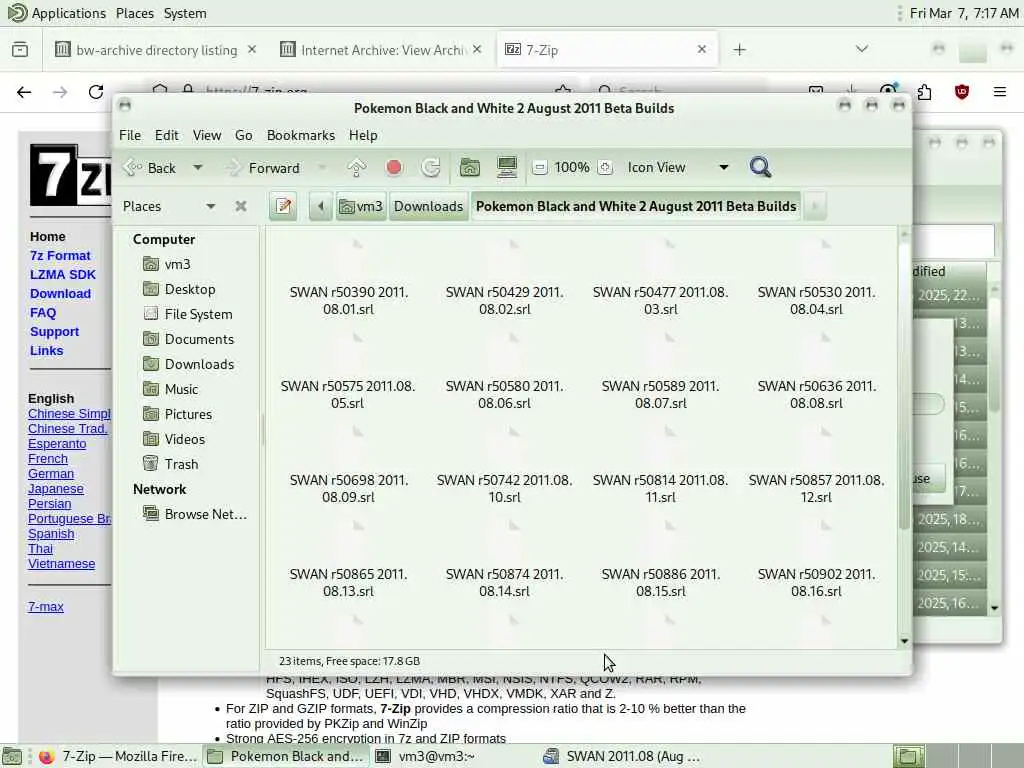Open a new browser tab
Viewport: 1024px width, 768px height.
[x=739, y=50]
